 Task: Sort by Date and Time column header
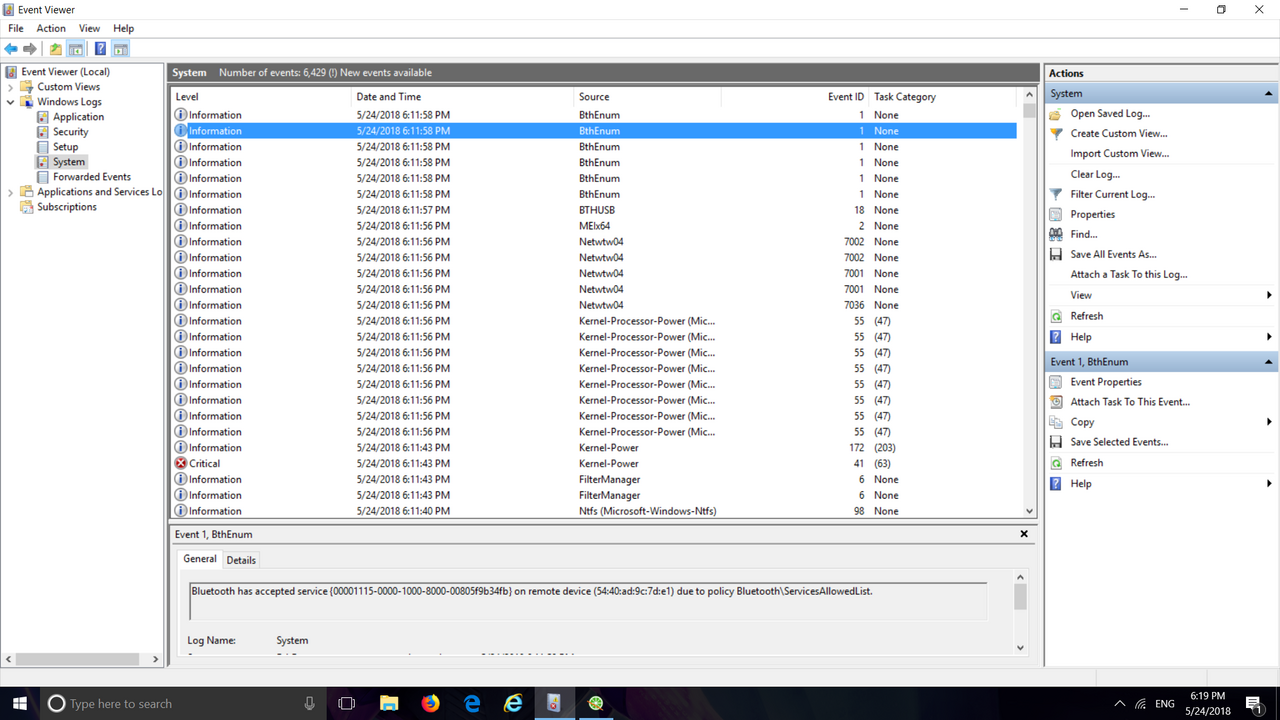pos(463,97)
